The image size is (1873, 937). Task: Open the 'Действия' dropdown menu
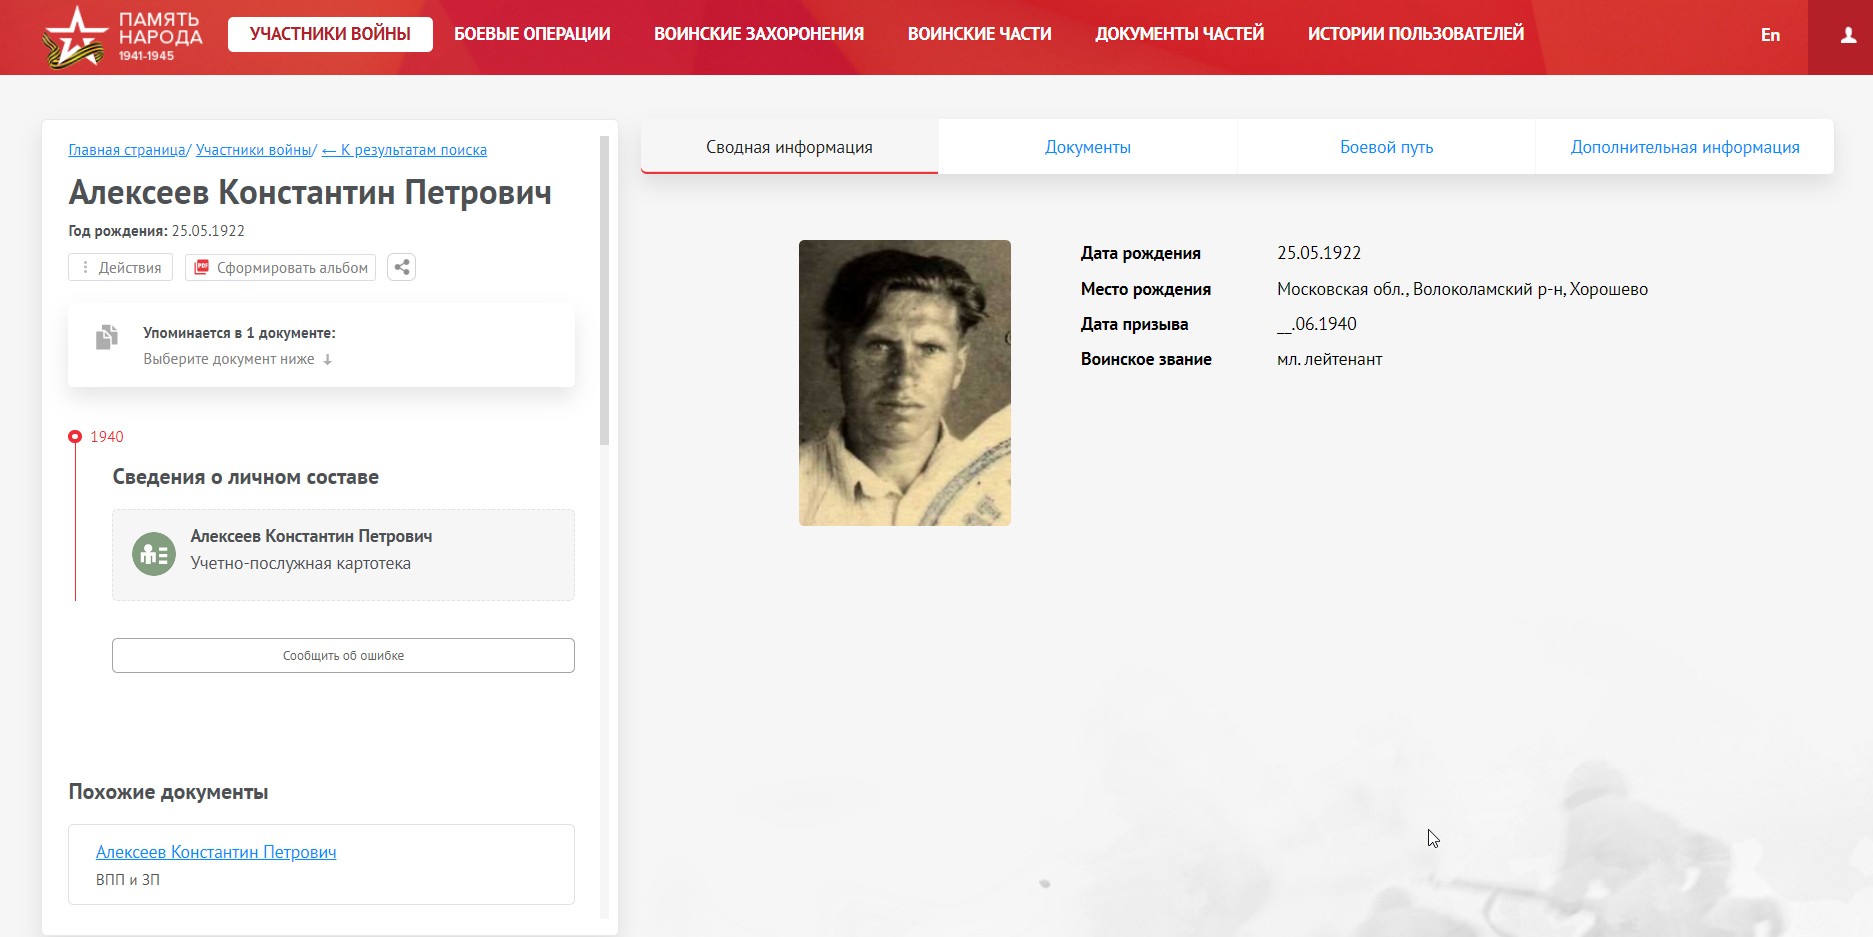point(121,267)
